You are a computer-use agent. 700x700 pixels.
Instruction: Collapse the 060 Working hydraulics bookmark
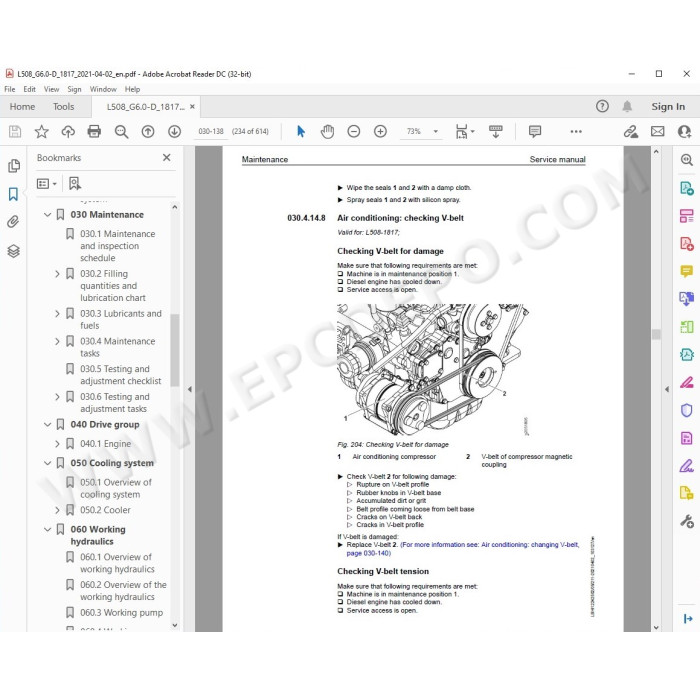[47, 529]
